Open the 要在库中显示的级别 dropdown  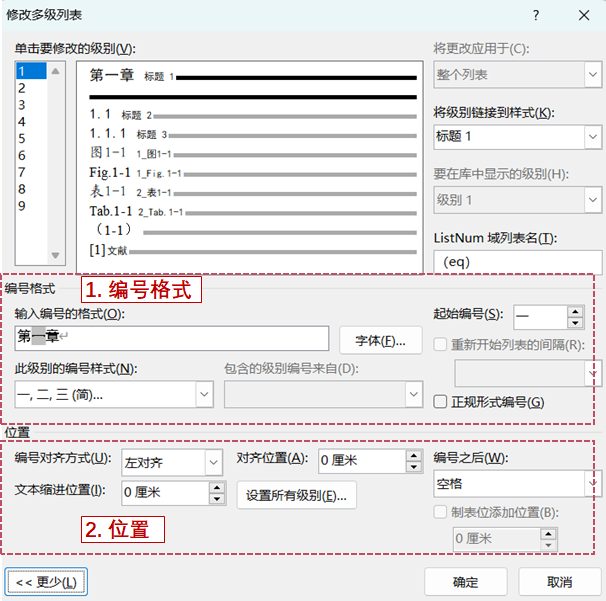click(x=593, y=200)
